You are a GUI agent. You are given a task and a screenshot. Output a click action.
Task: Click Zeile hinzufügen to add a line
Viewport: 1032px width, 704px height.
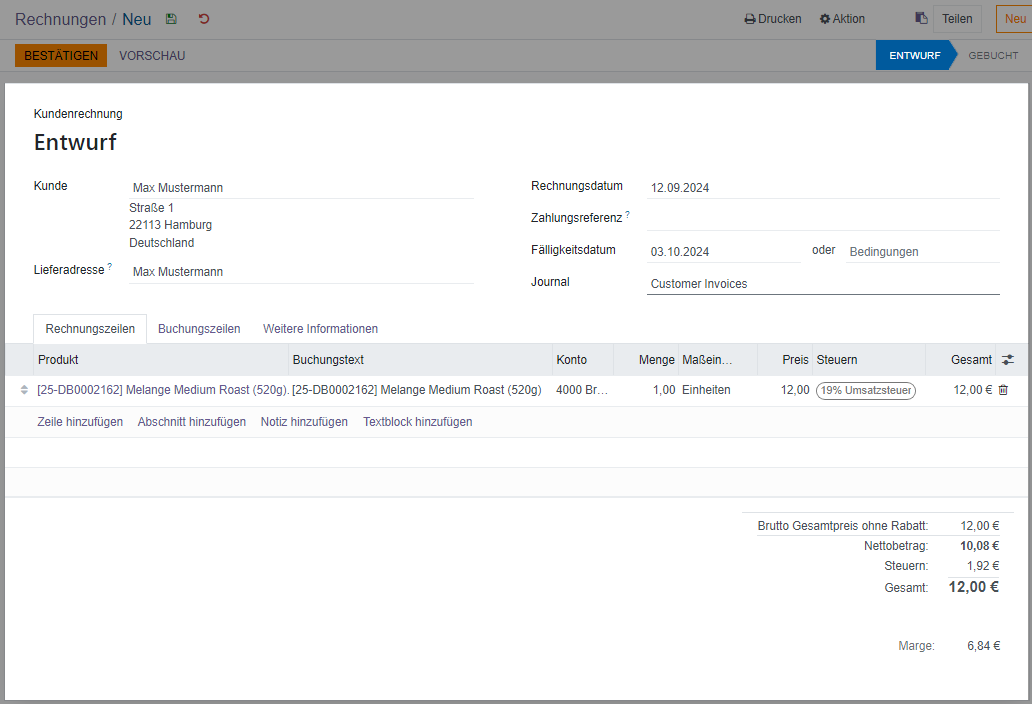click(x=80, y=422)
